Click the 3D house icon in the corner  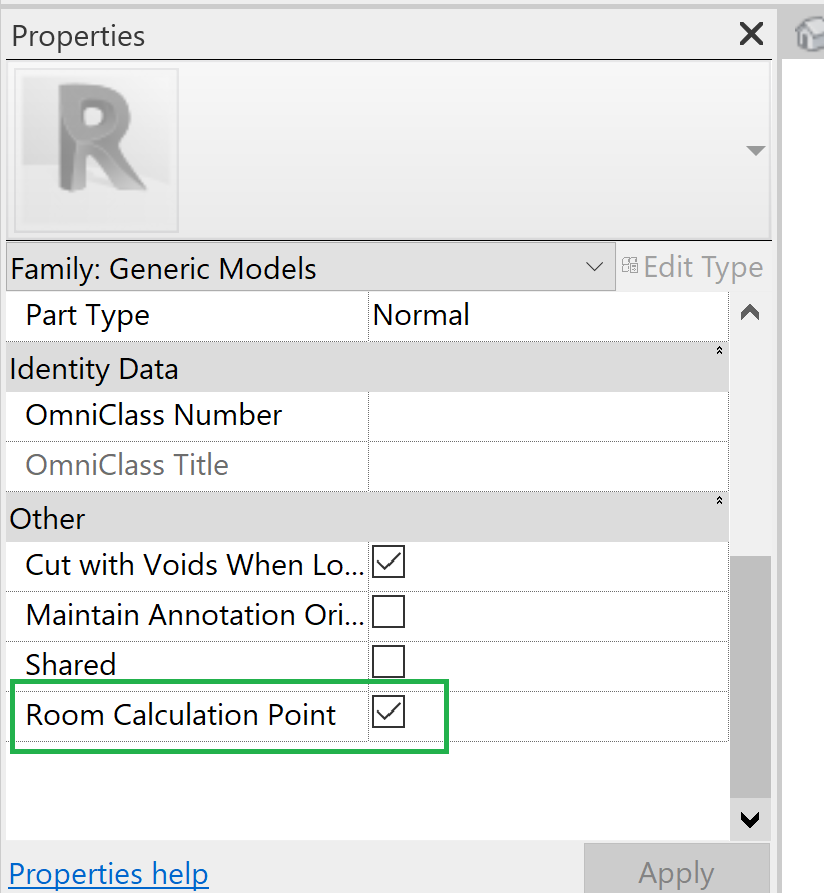click(812, 32)
